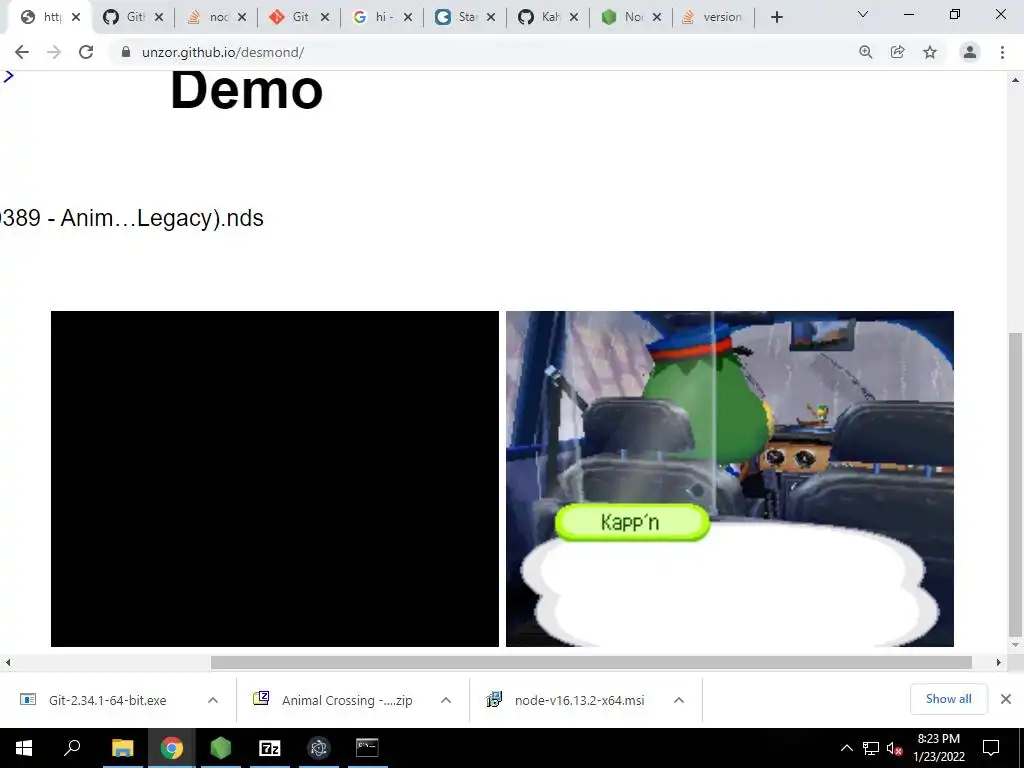Click Show all downloads

coord(948,699)
